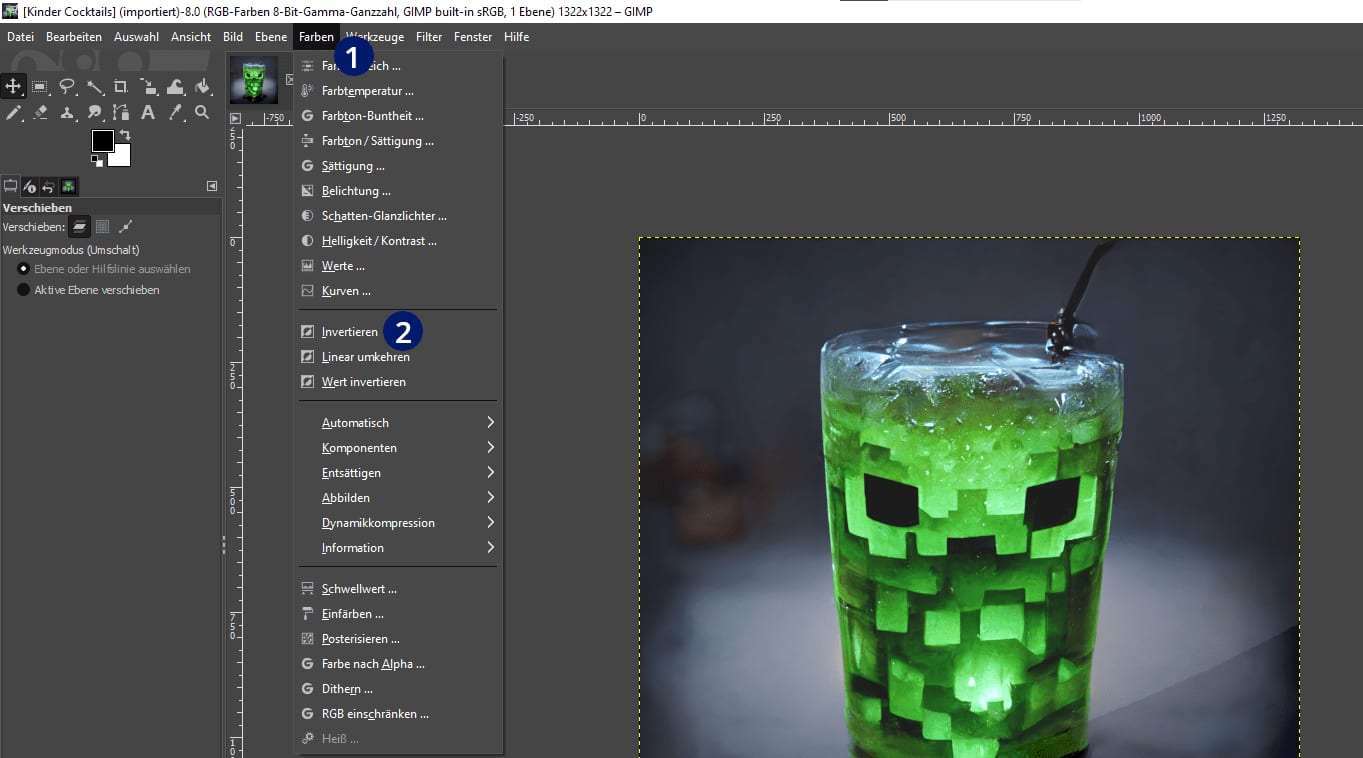Image resolution: width=1363 pixels, height=758 pixels.
Task: Close the open image tab
Action: 289,80
